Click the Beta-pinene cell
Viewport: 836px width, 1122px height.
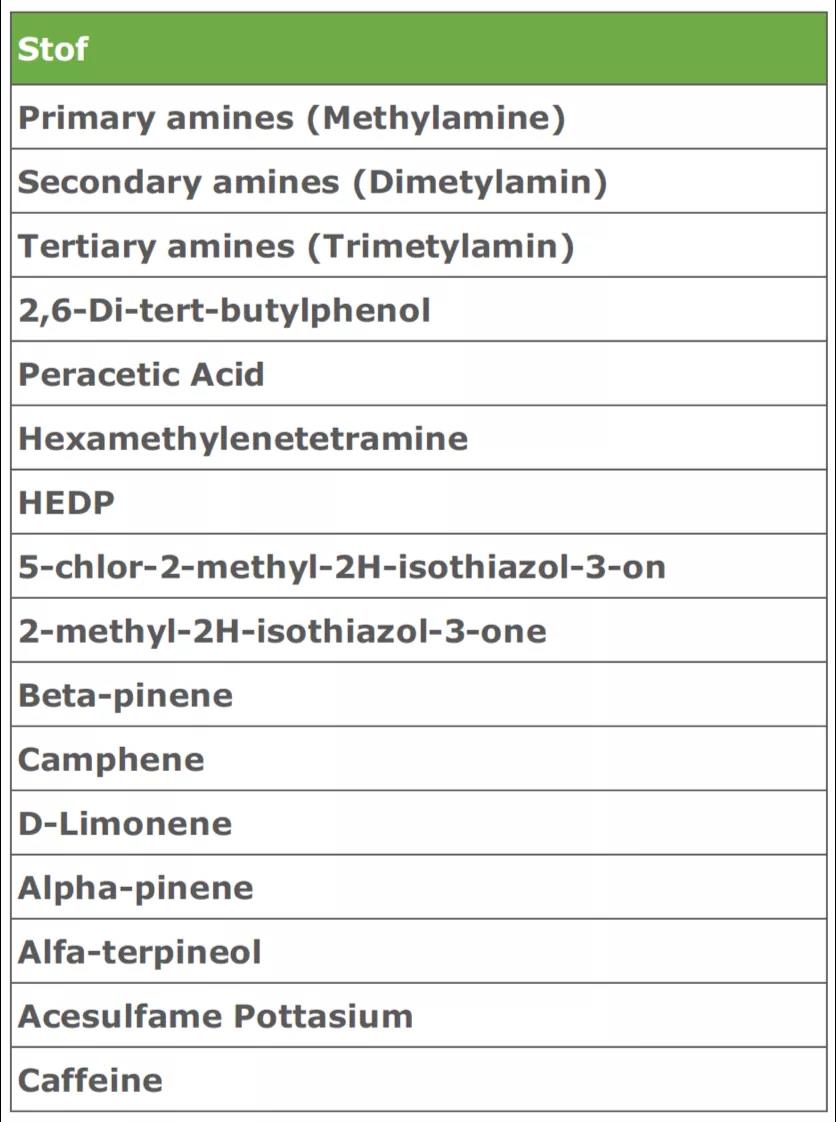(126, 695)
